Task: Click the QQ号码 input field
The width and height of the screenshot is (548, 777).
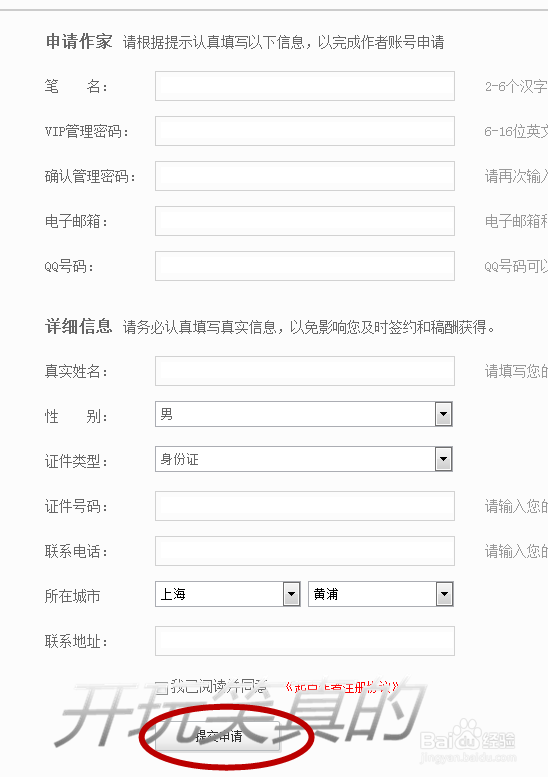Action: [x=305, y=266]
